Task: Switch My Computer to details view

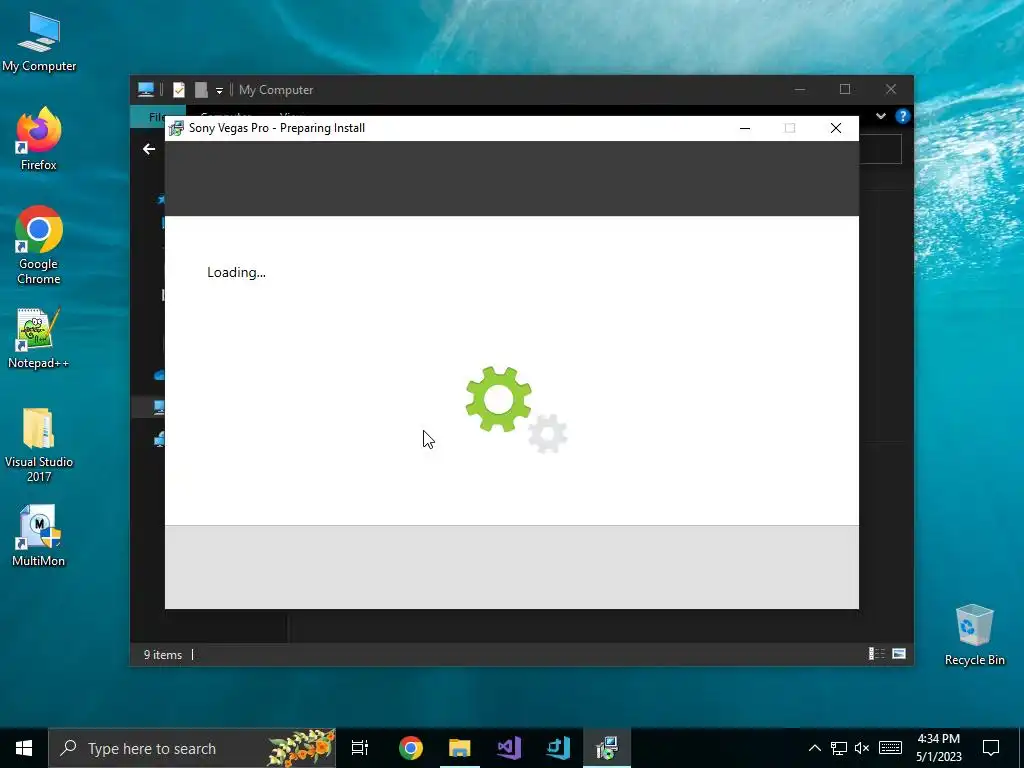Action: [876, 654]
